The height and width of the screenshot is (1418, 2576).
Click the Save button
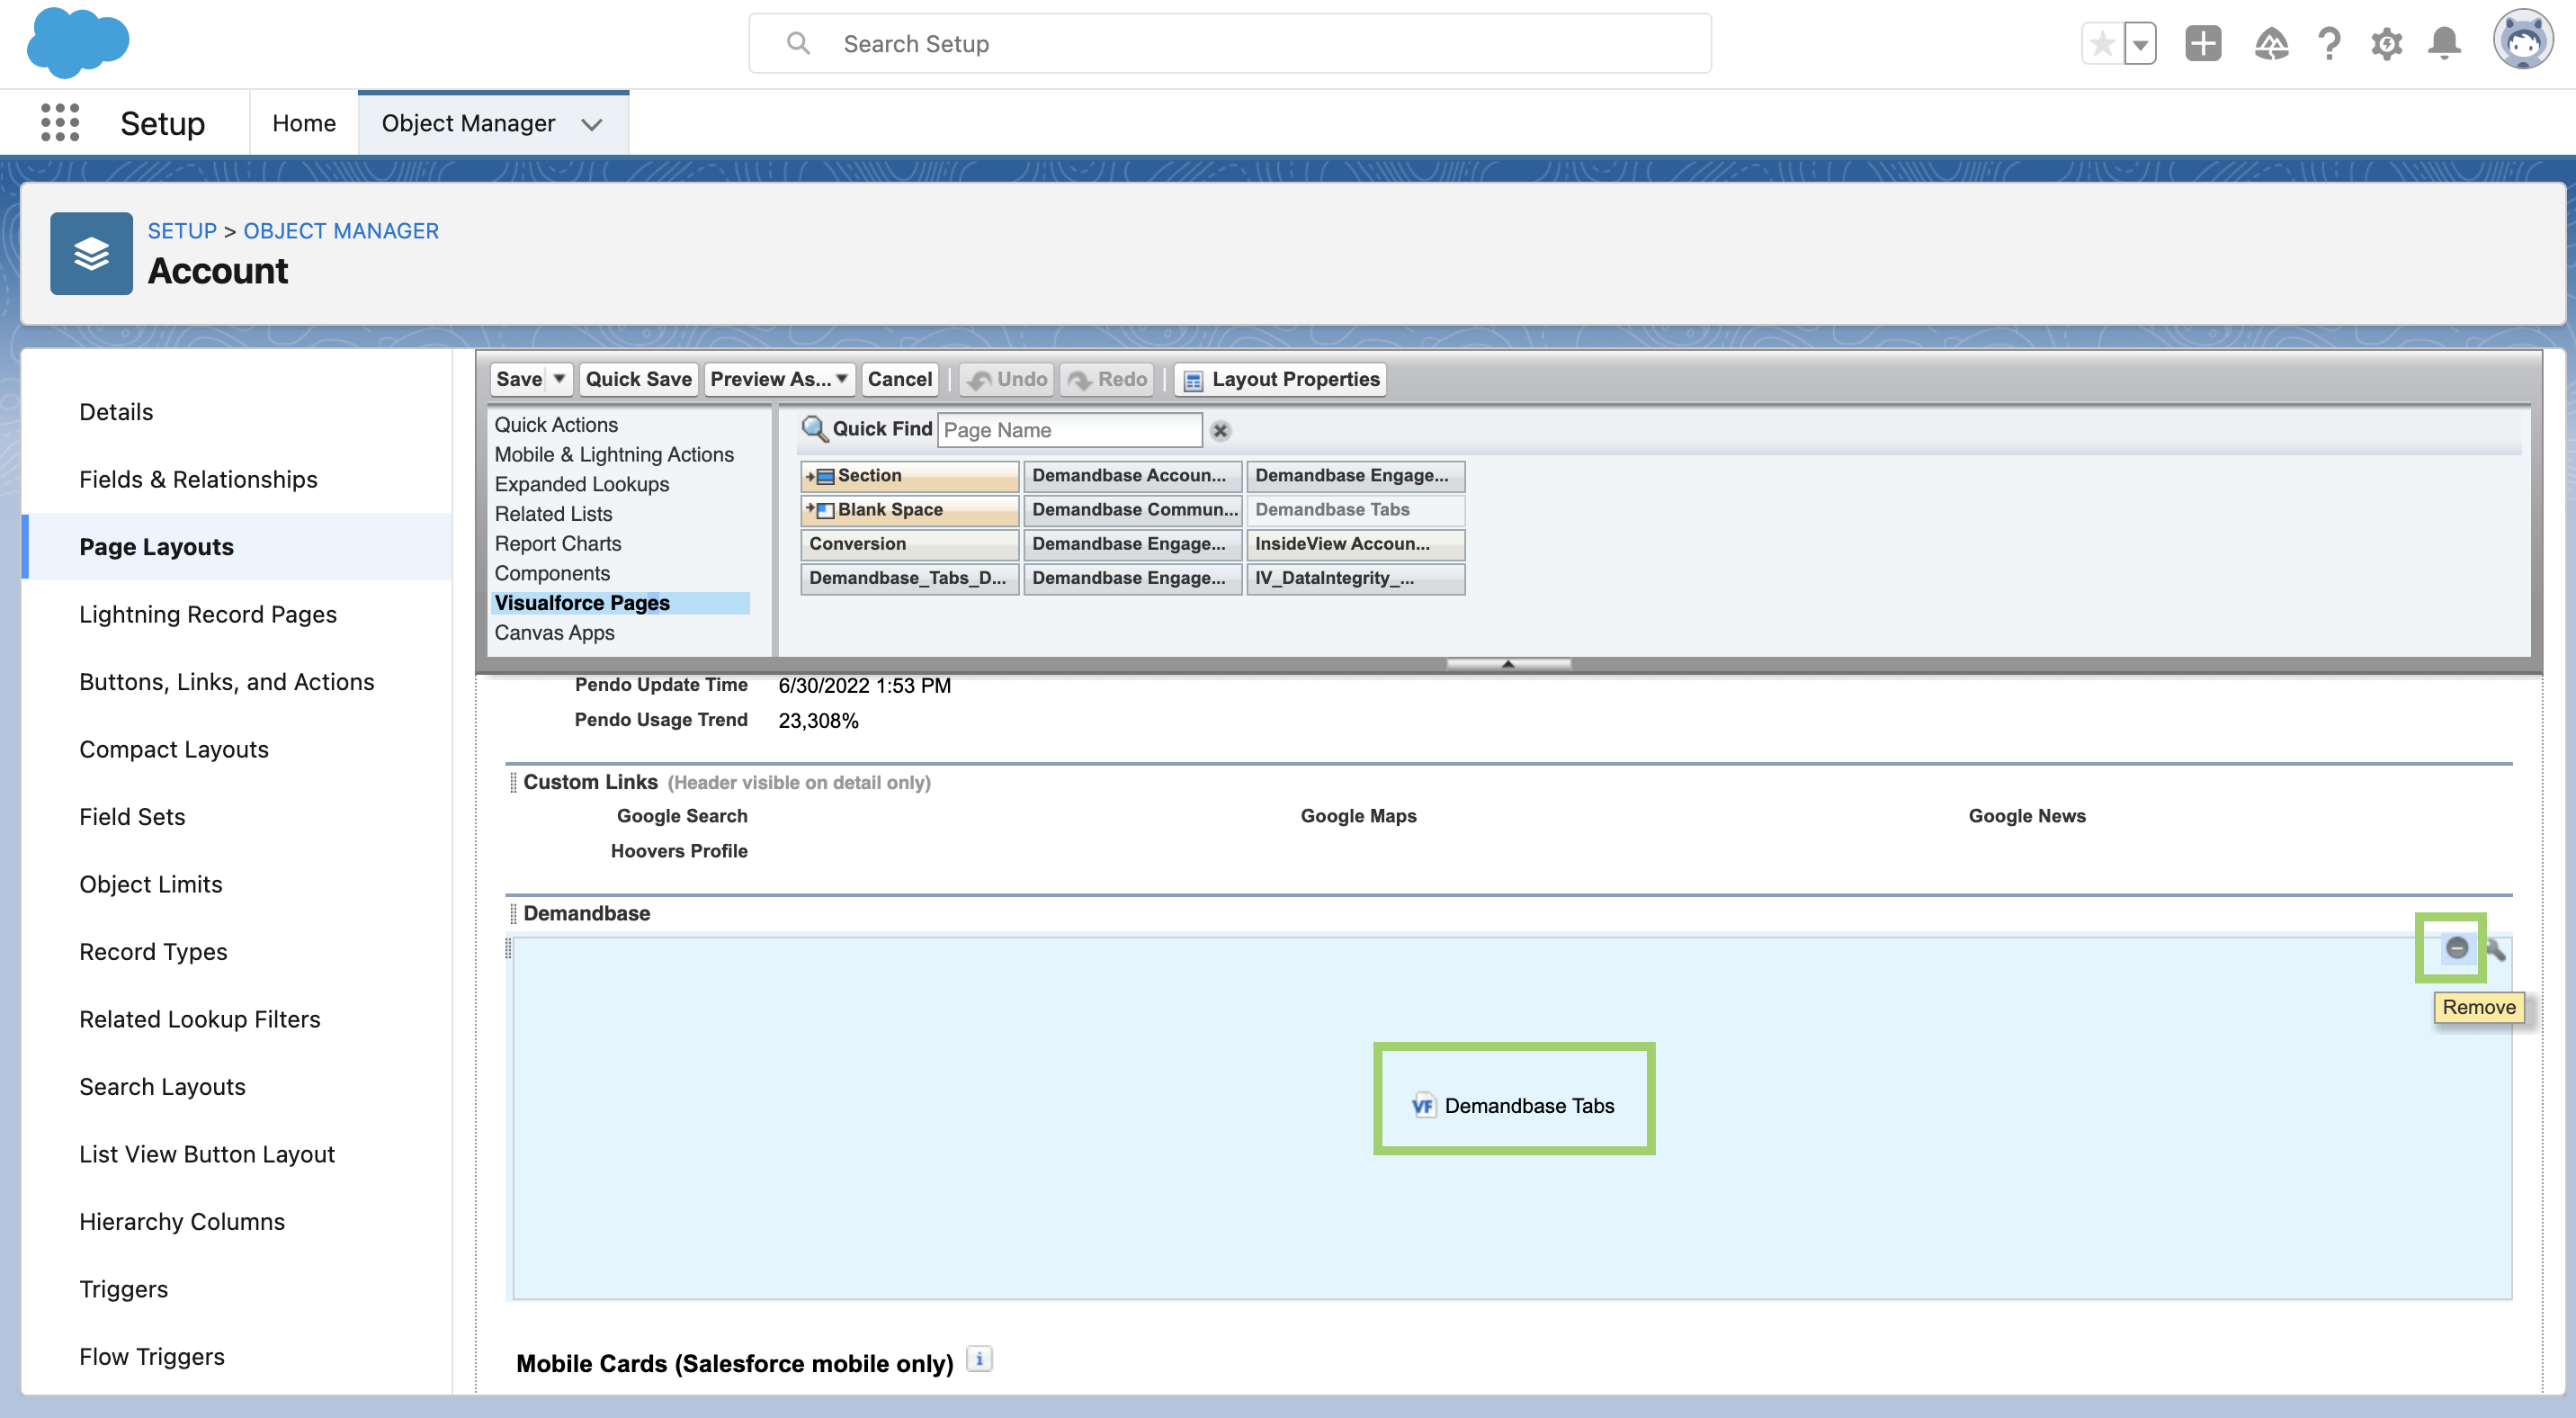click(519, 379)
